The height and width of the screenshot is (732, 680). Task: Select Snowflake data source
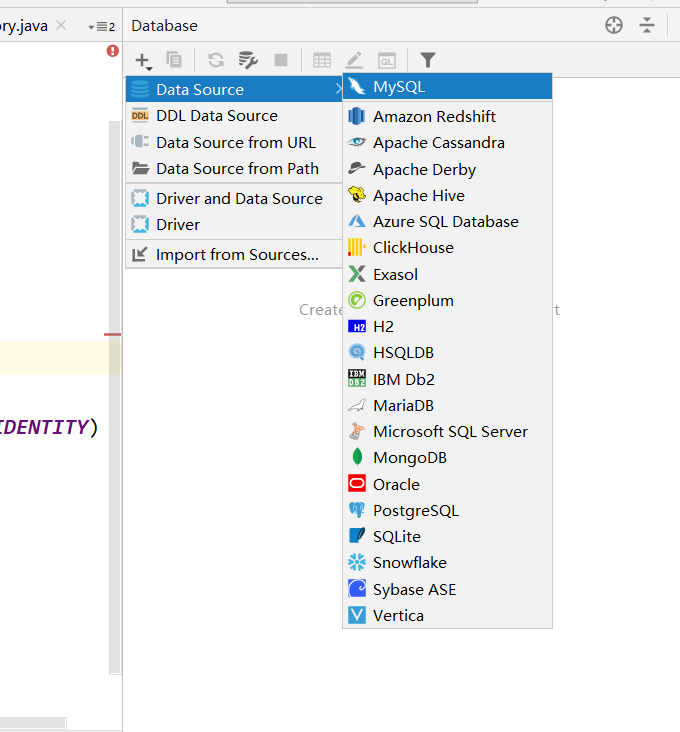448,563
